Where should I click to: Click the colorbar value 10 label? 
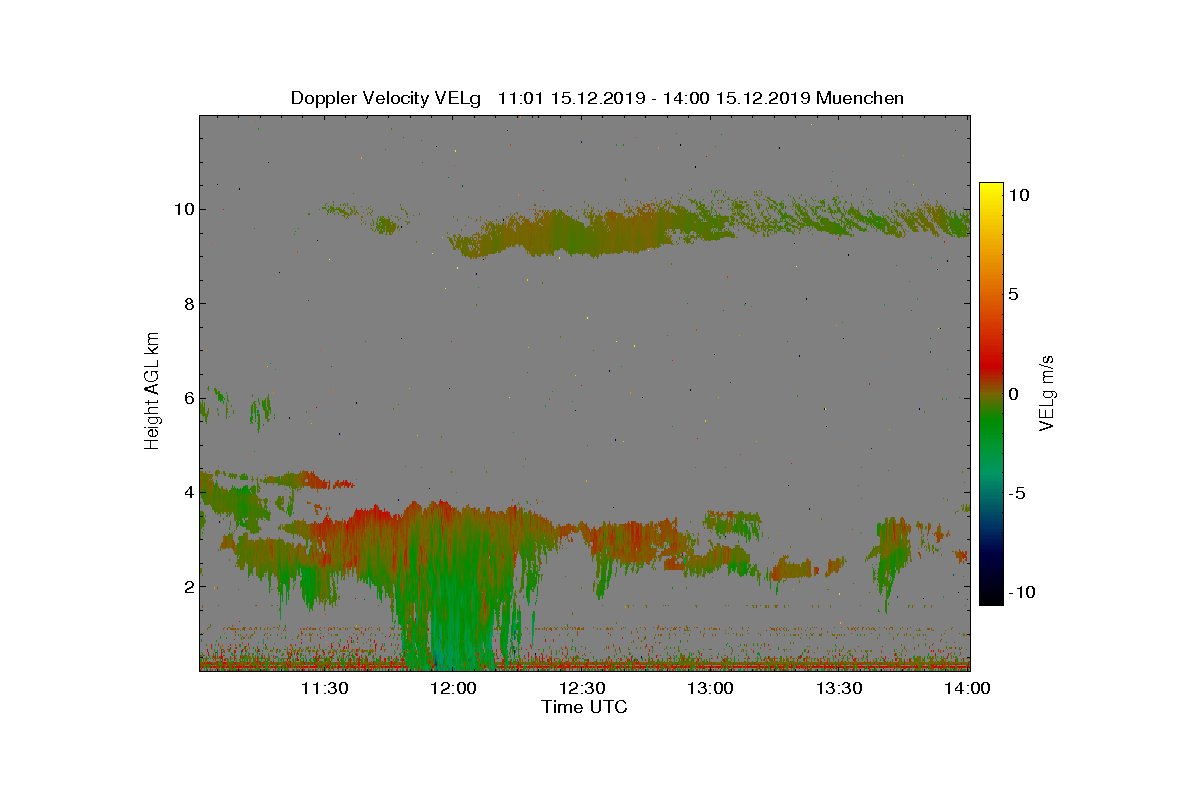point(1018,195)
